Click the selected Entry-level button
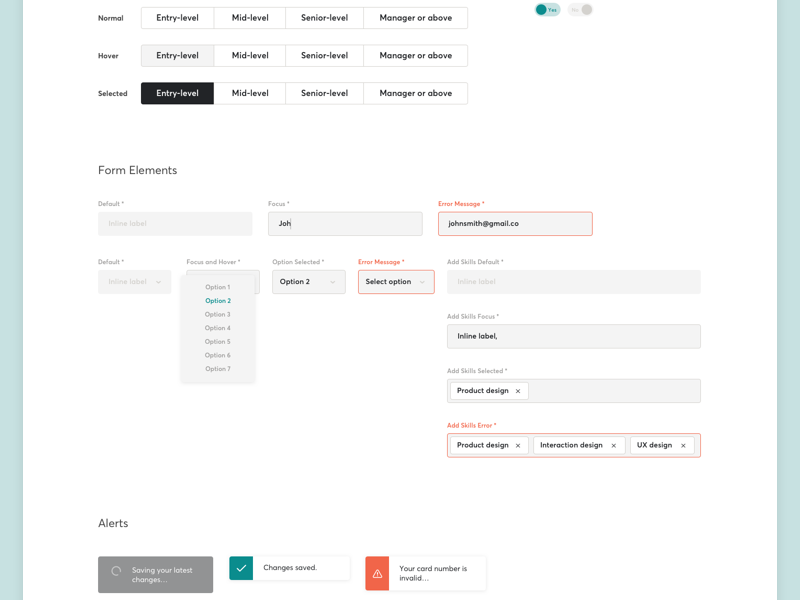Viewport: 800px width, 600px height. coord(177,93)
